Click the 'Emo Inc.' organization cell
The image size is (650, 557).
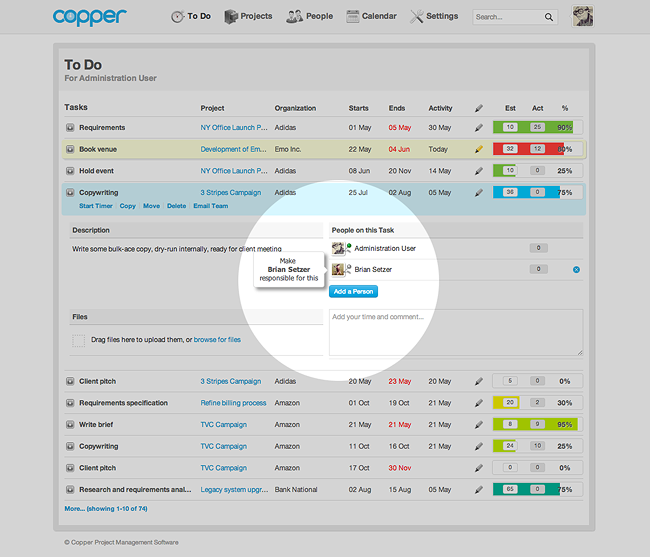click(x=288, y=149)
